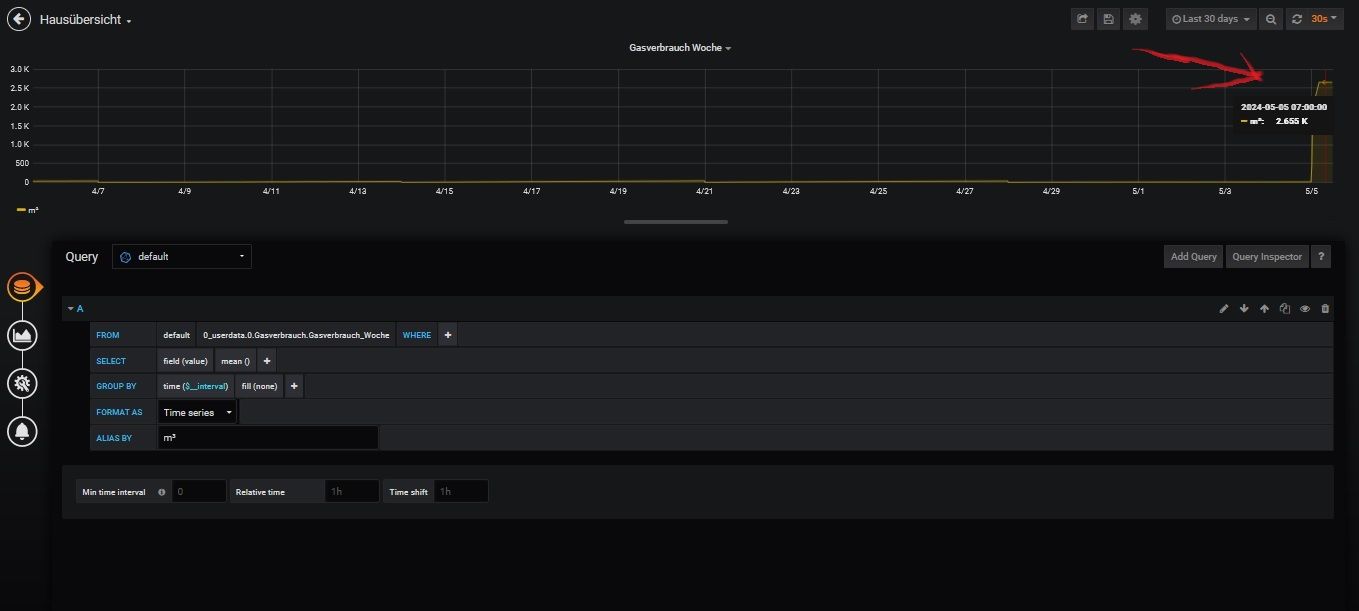Change the Gasverbrauch_Woche measurement segment
1359x611 pixels.
coord(296,335)
